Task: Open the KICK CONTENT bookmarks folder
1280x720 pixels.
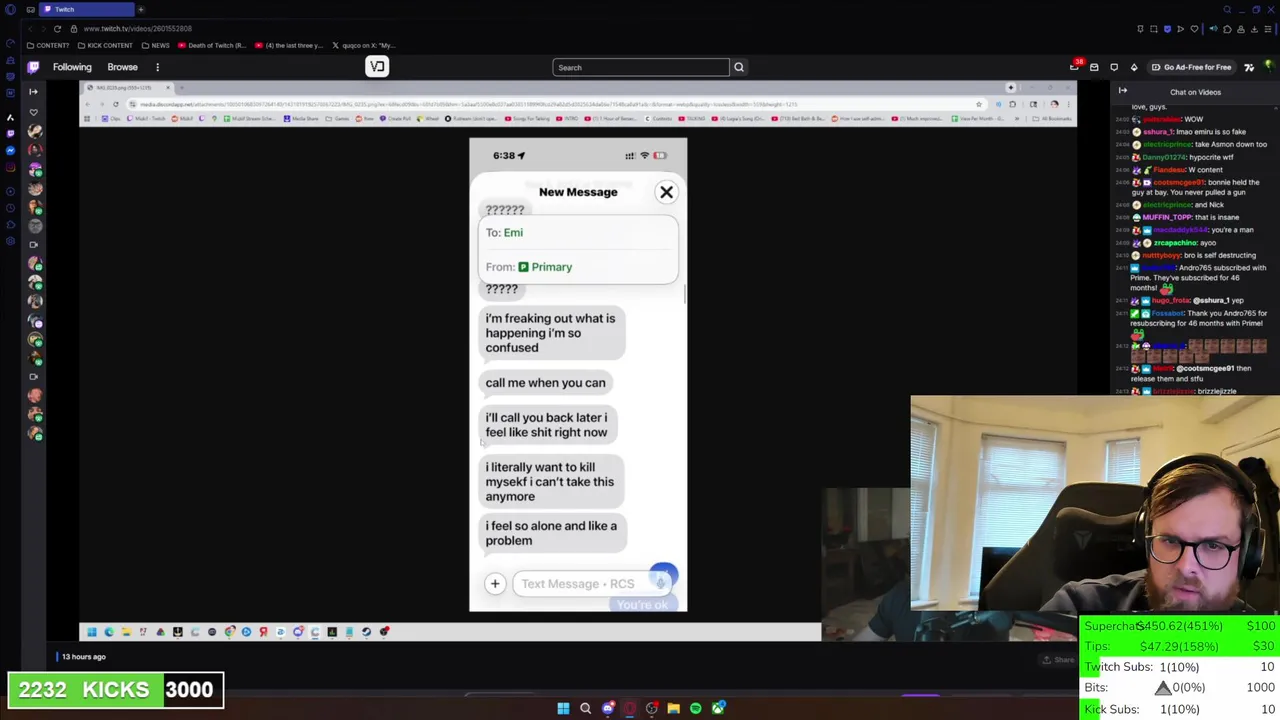Action: pos(104,45)
